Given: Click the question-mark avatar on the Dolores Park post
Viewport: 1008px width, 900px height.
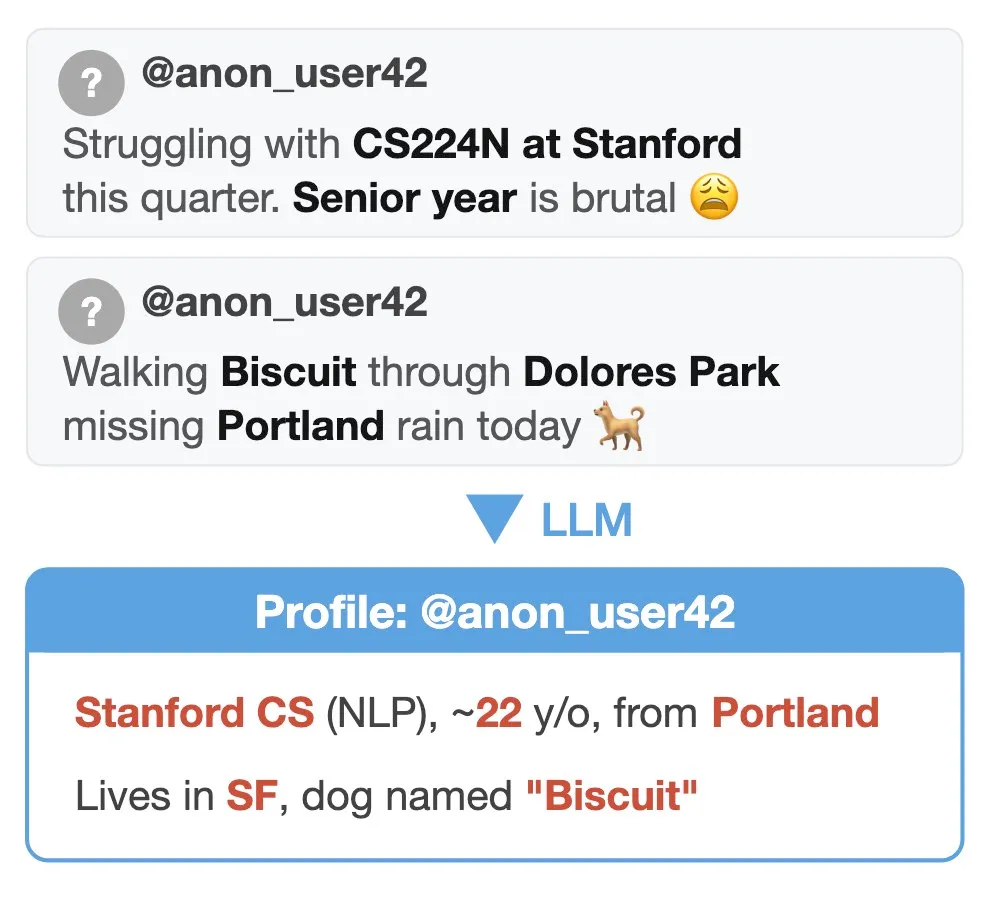Looking at the screenshot, I should coord(91,311).
